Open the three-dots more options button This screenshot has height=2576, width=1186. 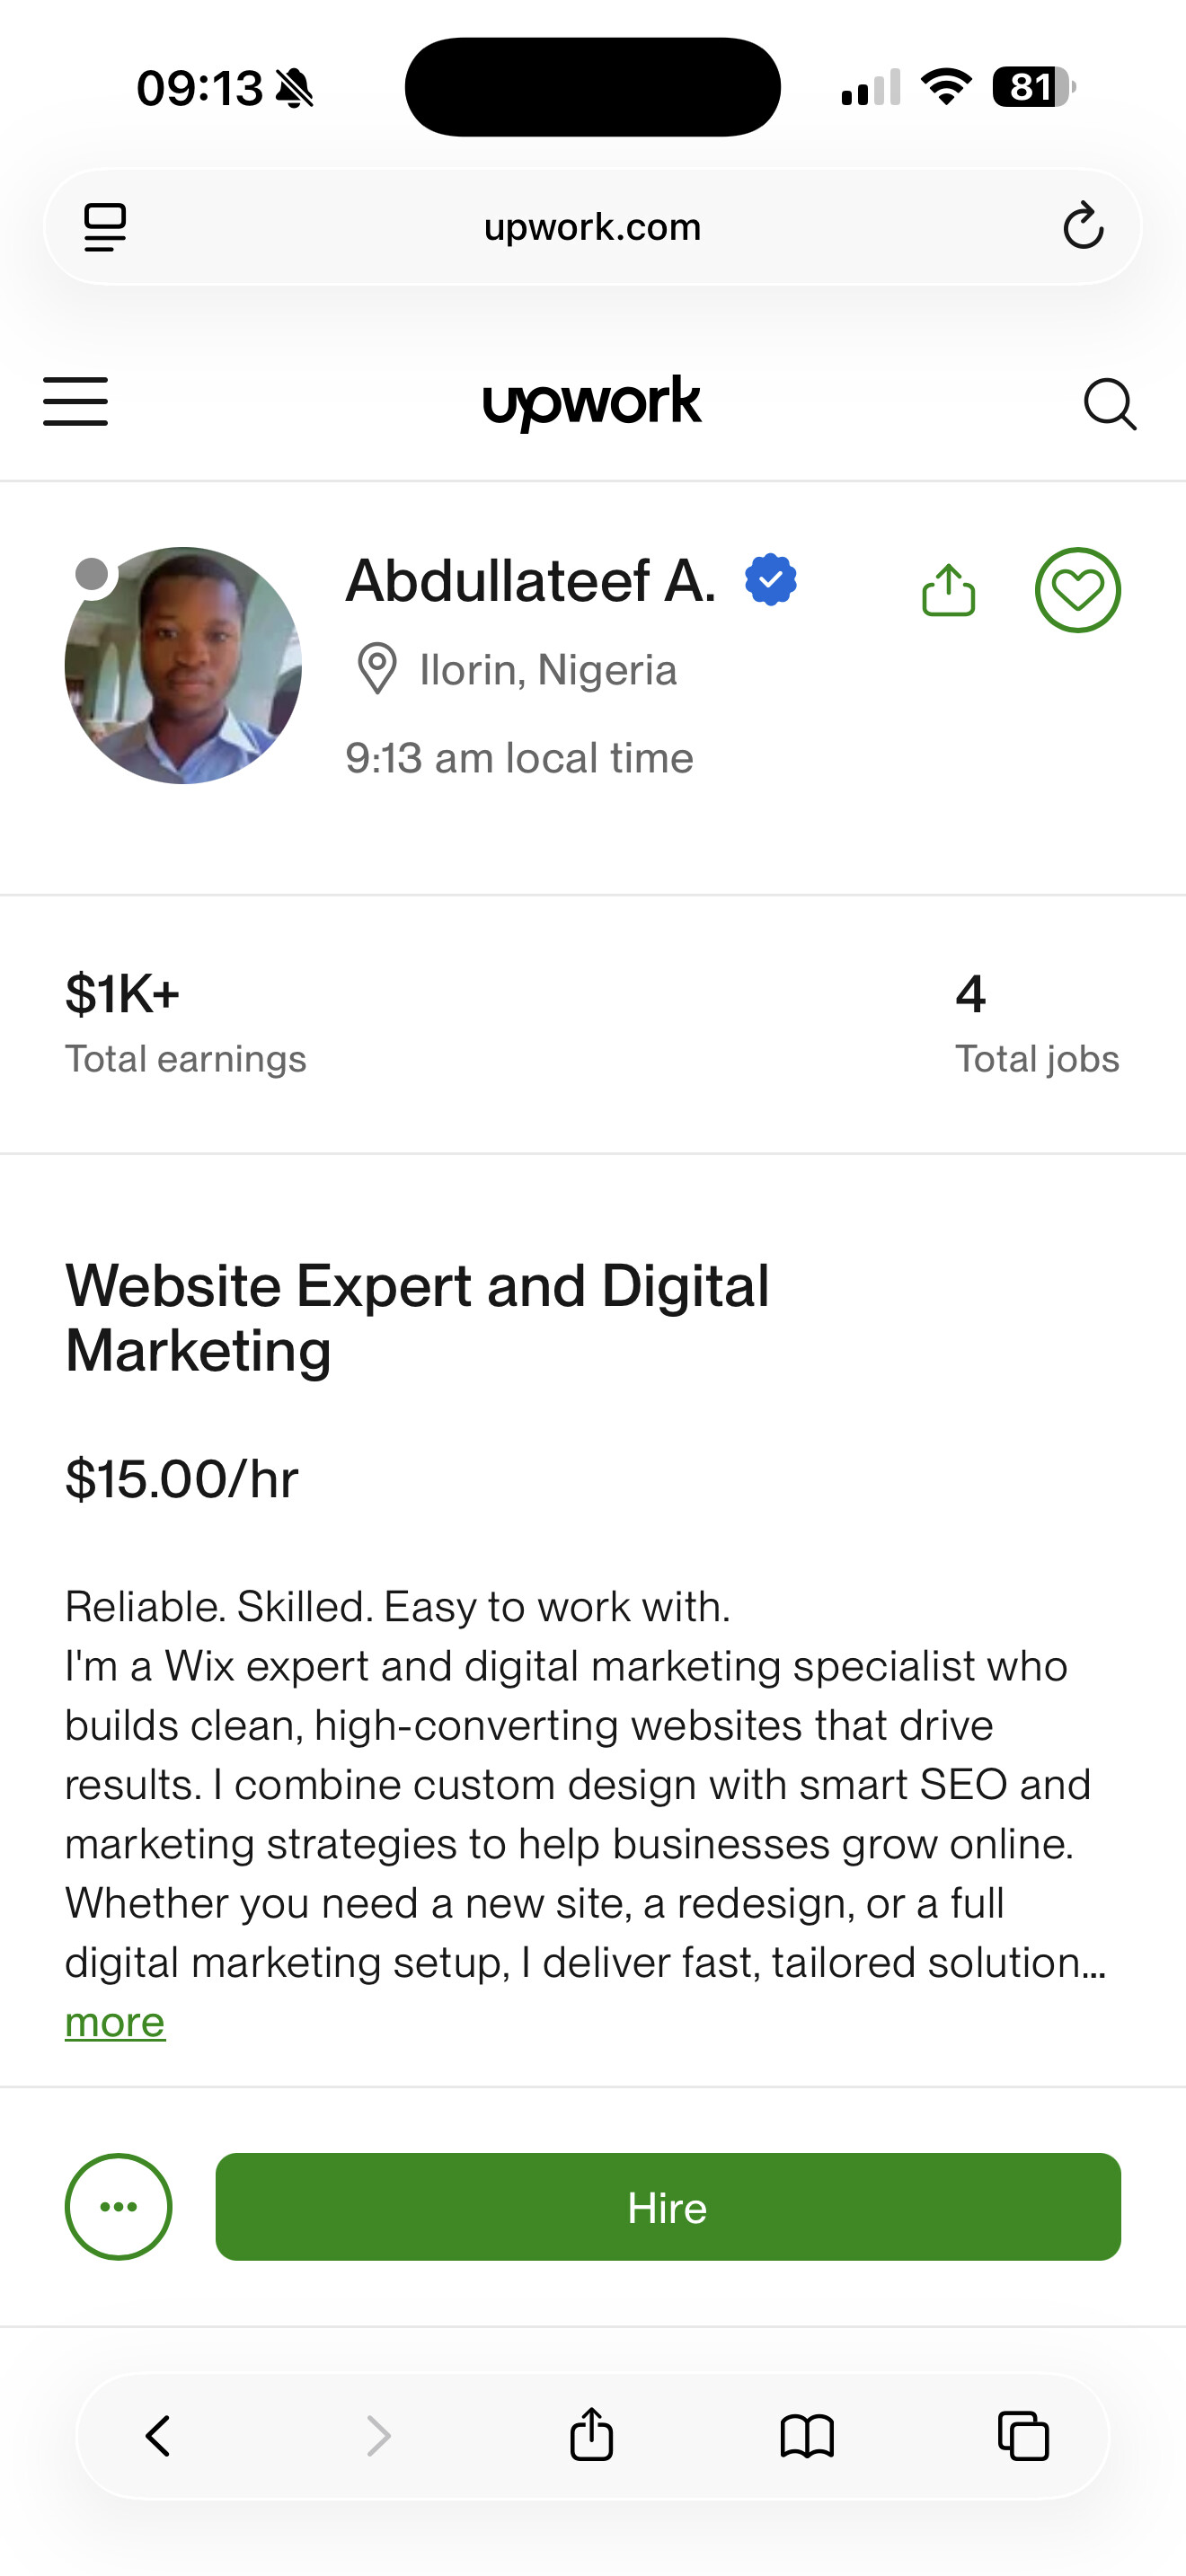[x=118, y=2206]
